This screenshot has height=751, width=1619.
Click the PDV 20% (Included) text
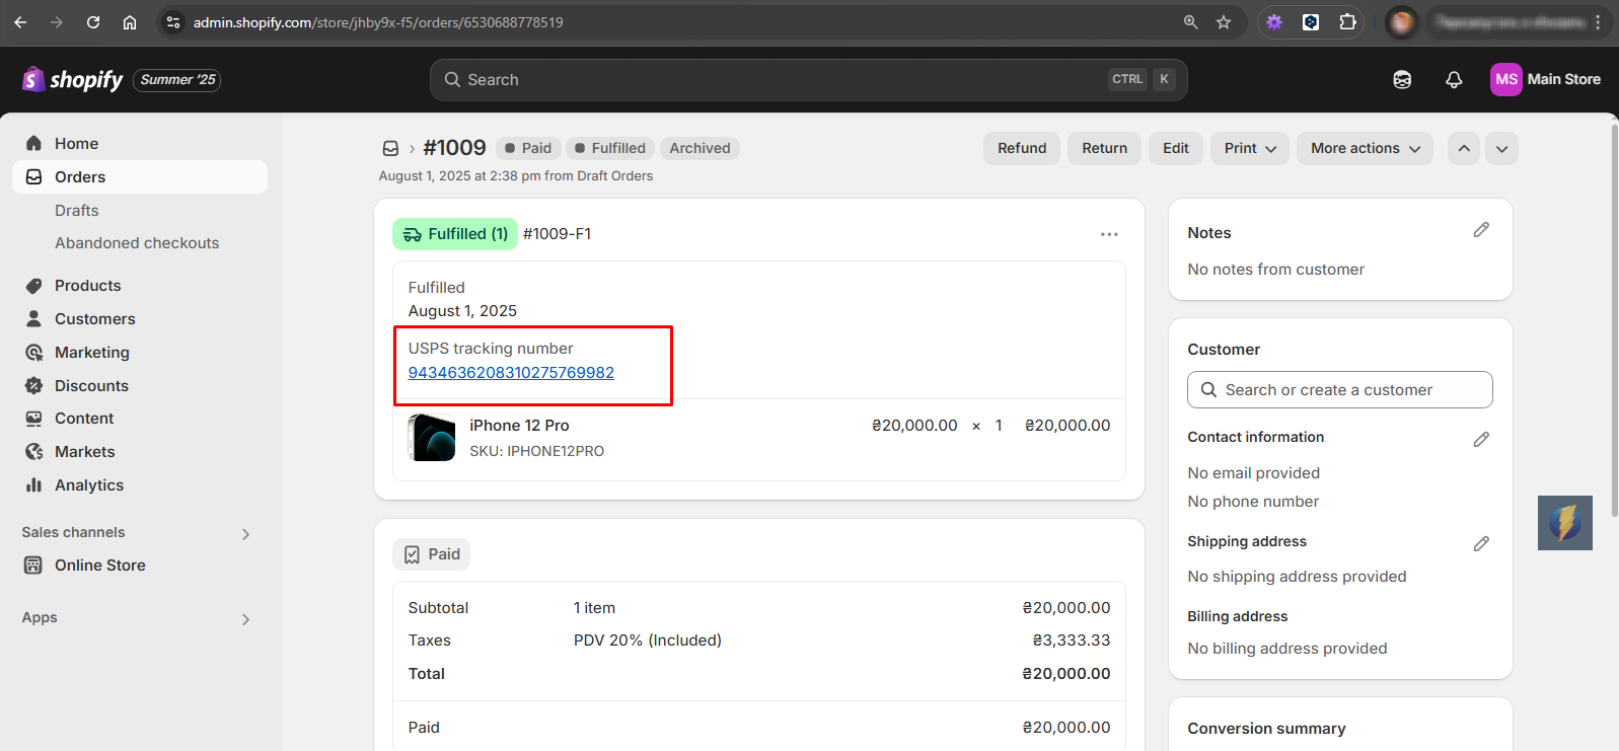[647, 640]
